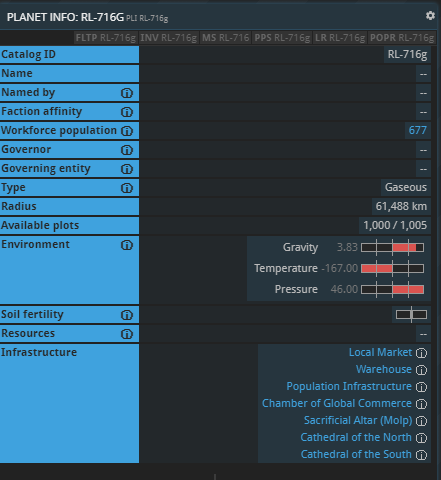Image resolution: width=441 pixels, height=480 pixels.
Task: Select the POPR RL-716g tab
Action: click(x=402, y=38)
